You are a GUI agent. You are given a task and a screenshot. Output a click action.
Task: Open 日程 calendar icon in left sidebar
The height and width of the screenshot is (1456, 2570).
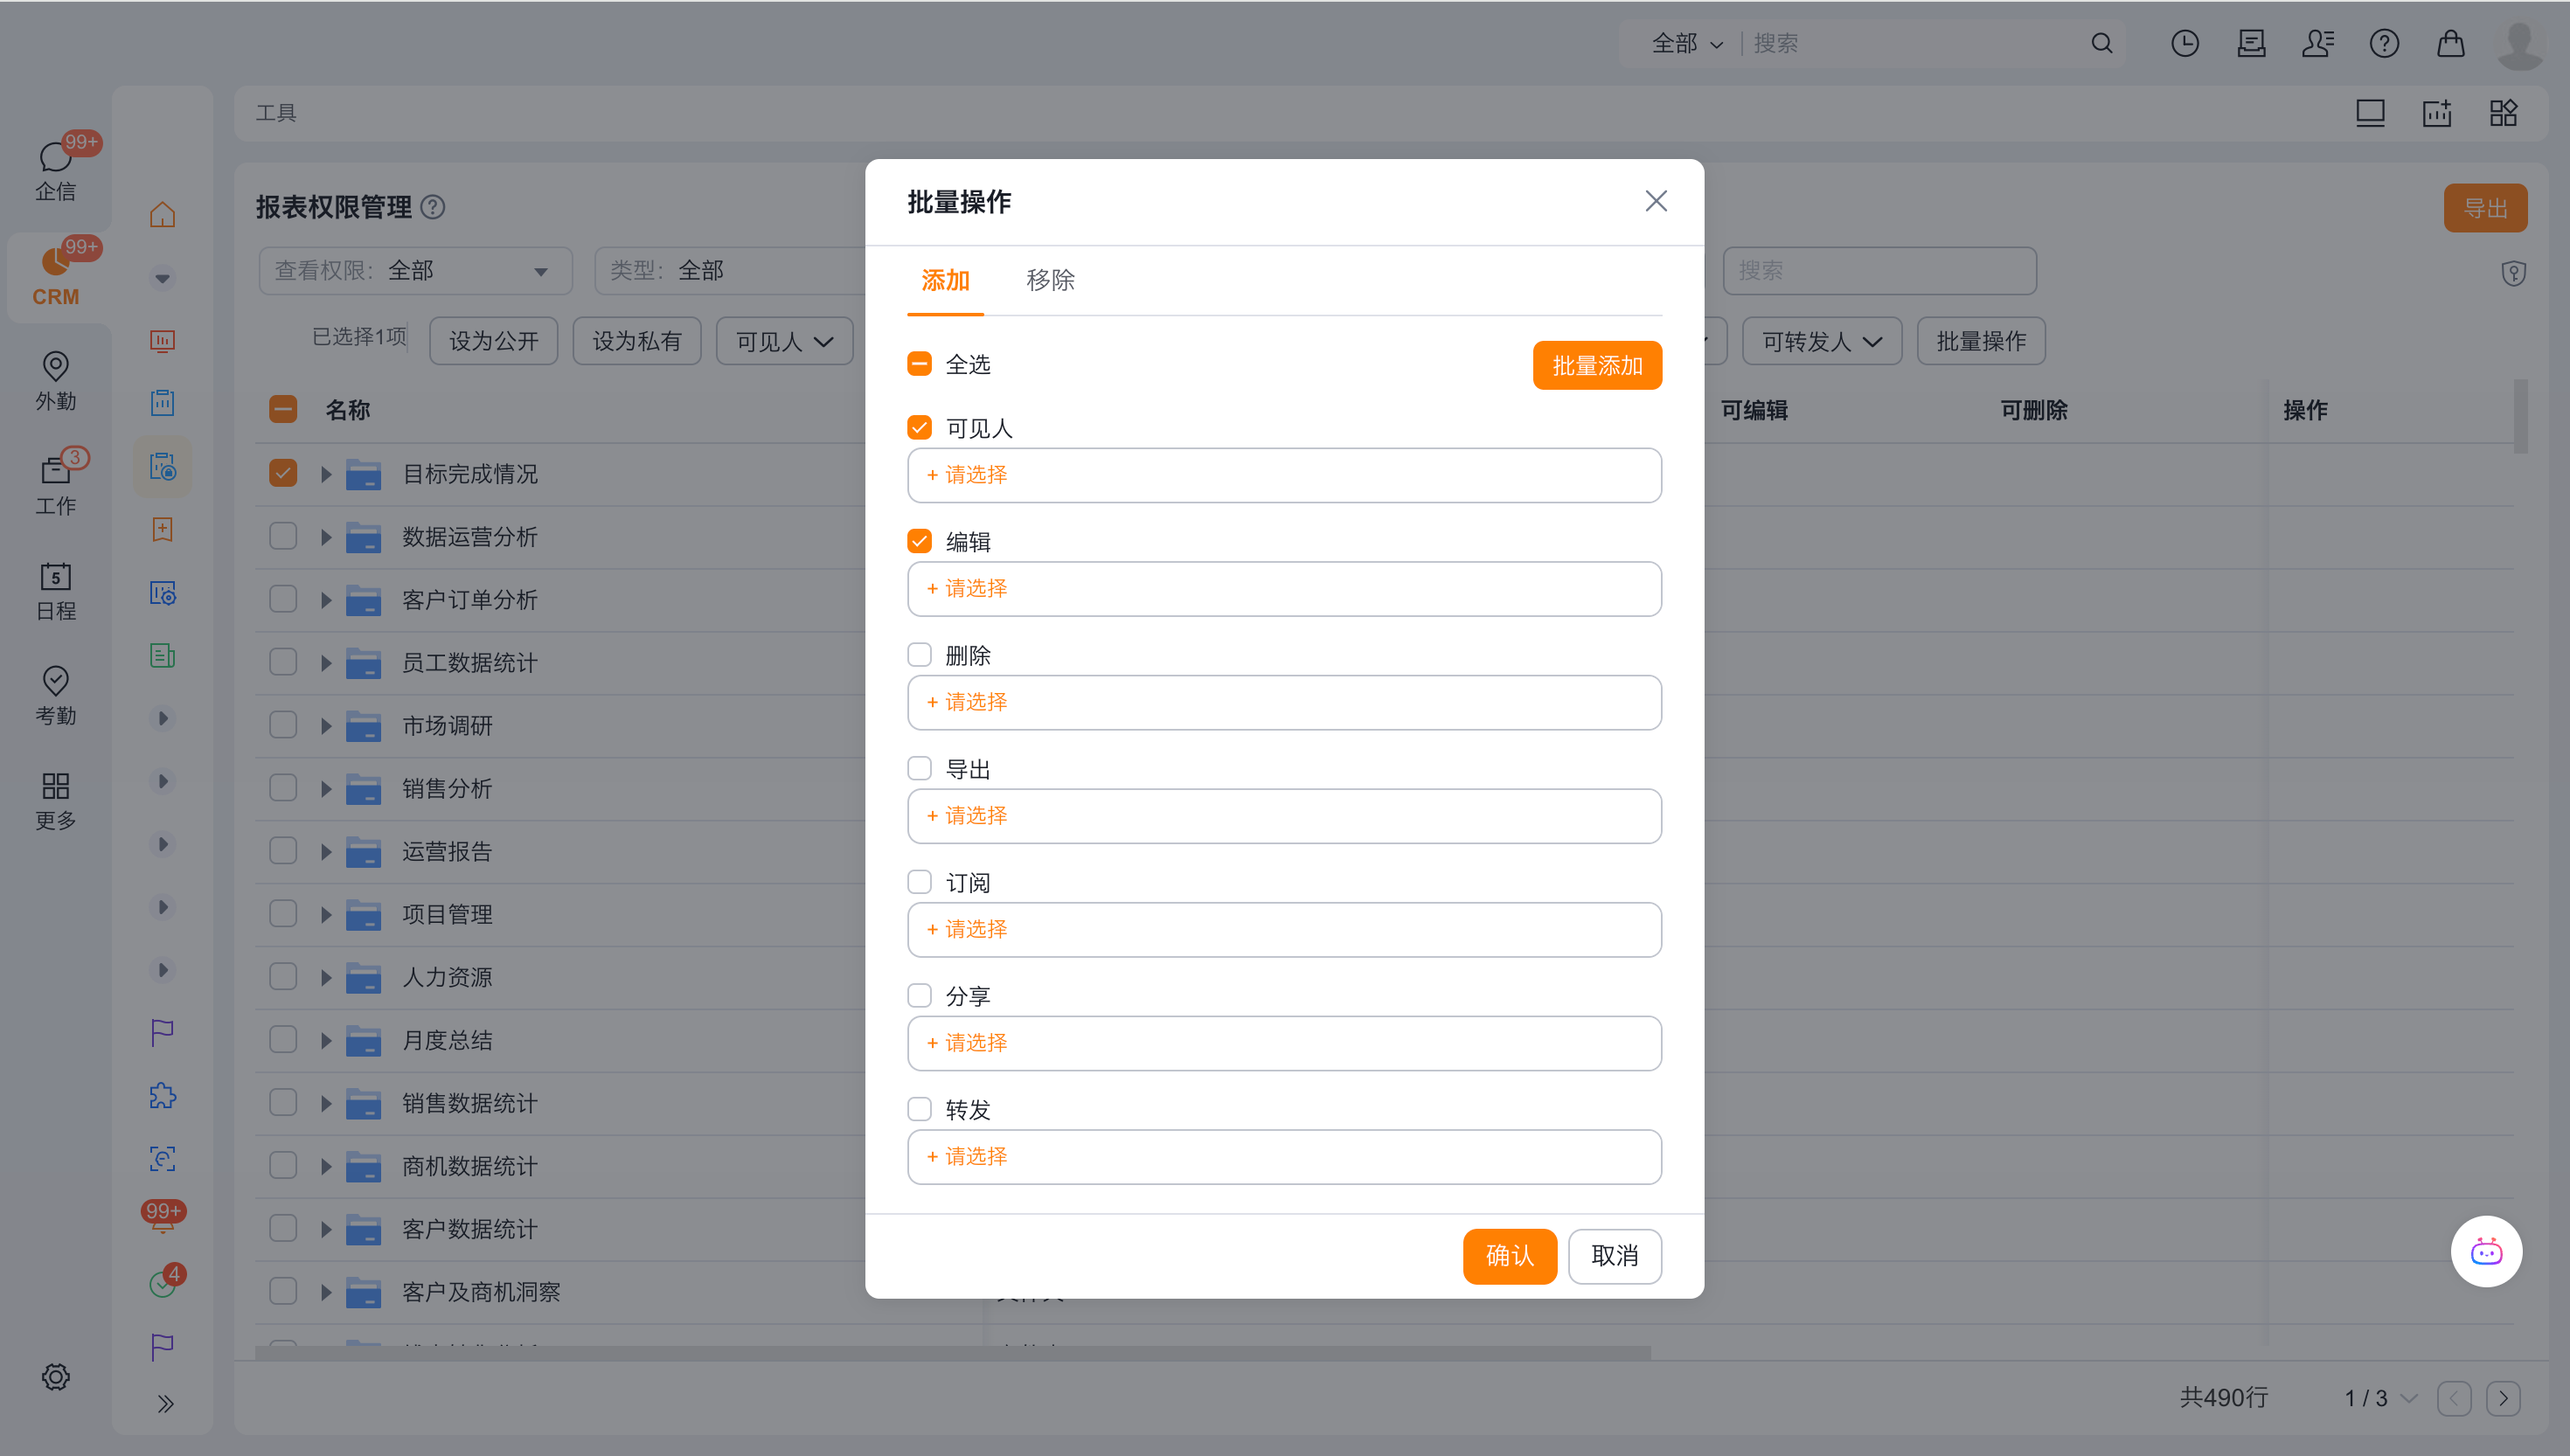point(55,589)
